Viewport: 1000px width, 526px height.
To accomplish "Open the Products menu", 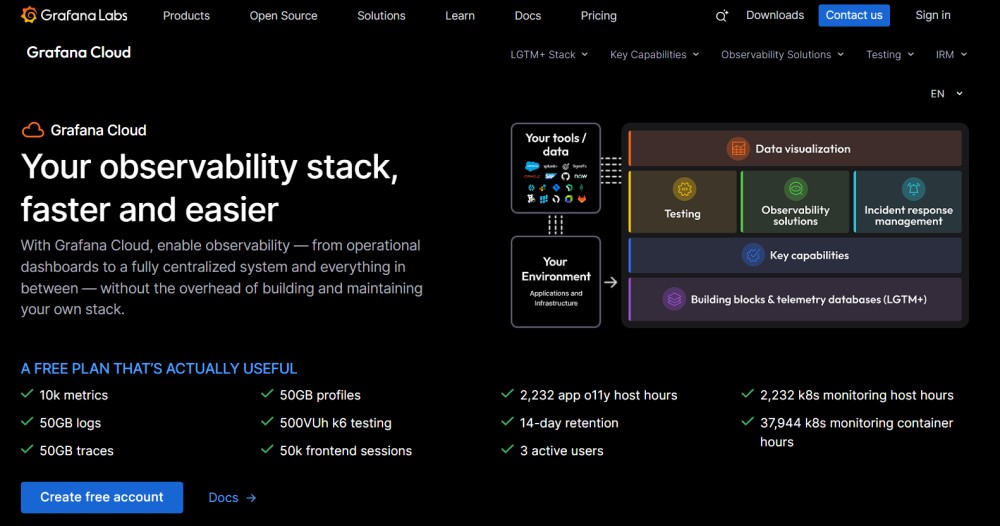I will point(186,16).
